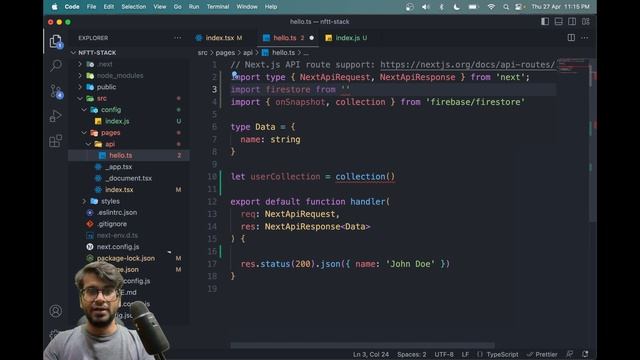The image size is (640, 360).
Task: Open _app.tsx in explorer
Action: pyautogui.click(x=129, y=167)
